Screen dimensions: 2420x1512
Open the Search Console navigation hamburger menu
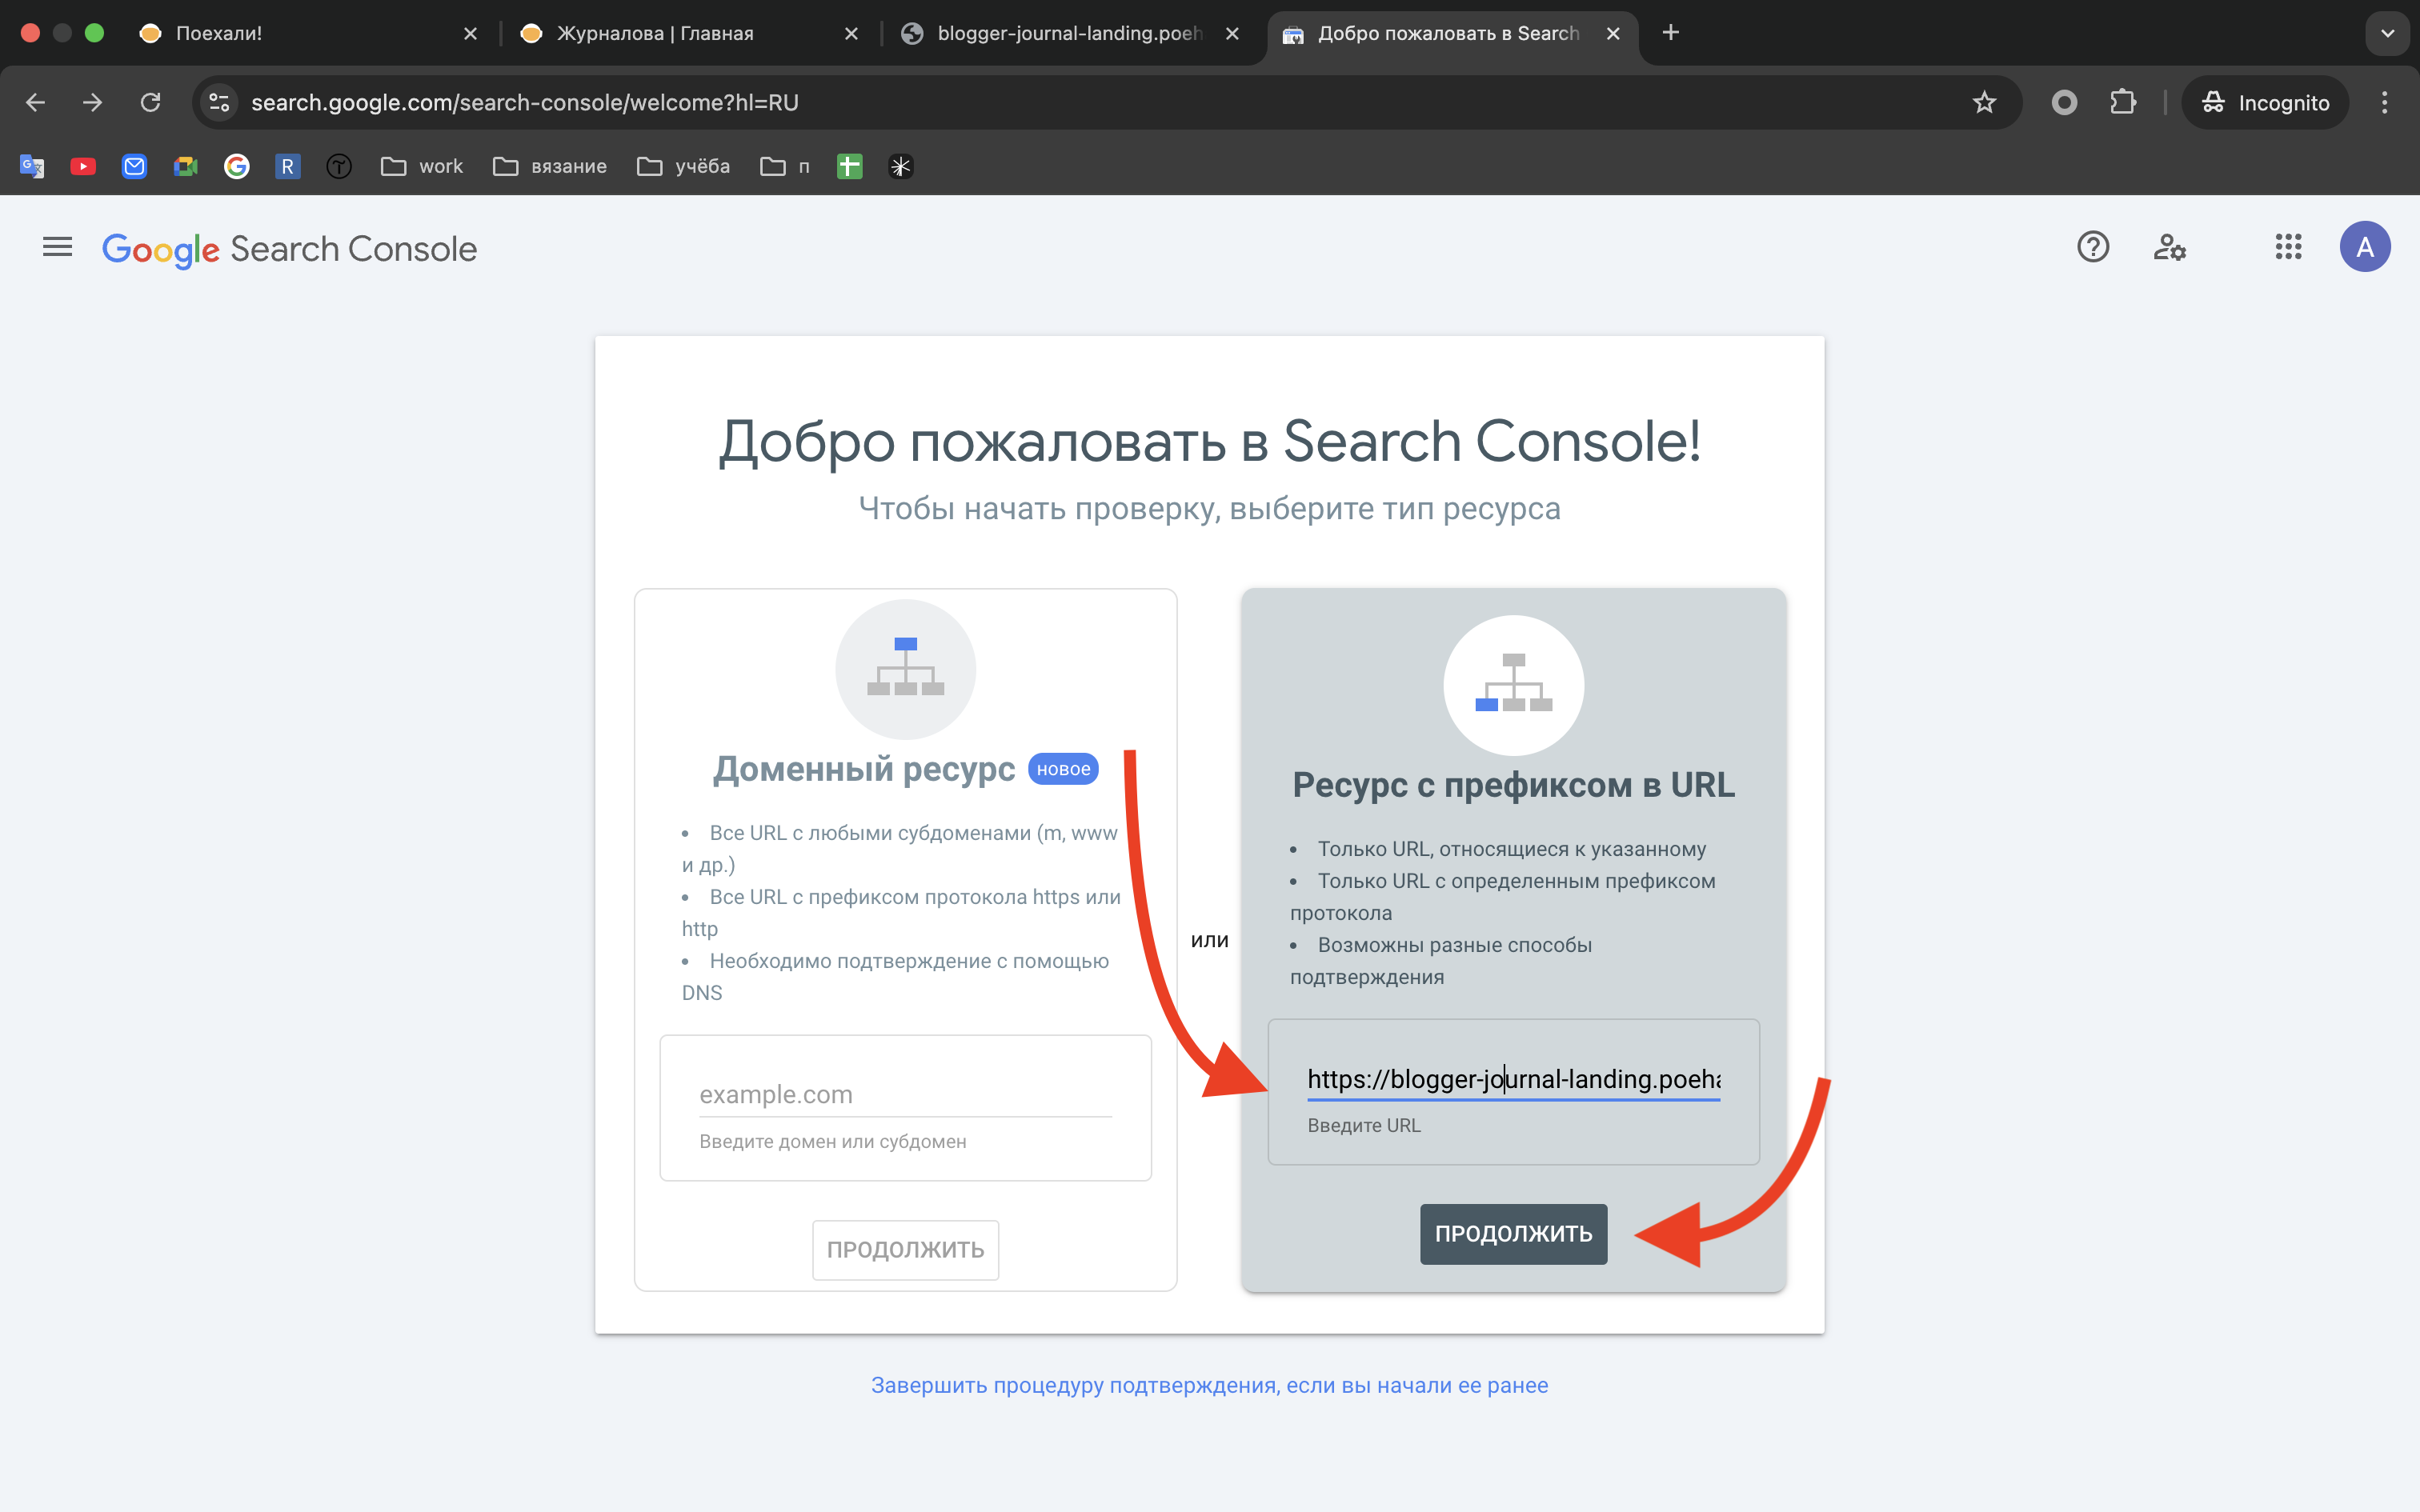tap(57, 247)
